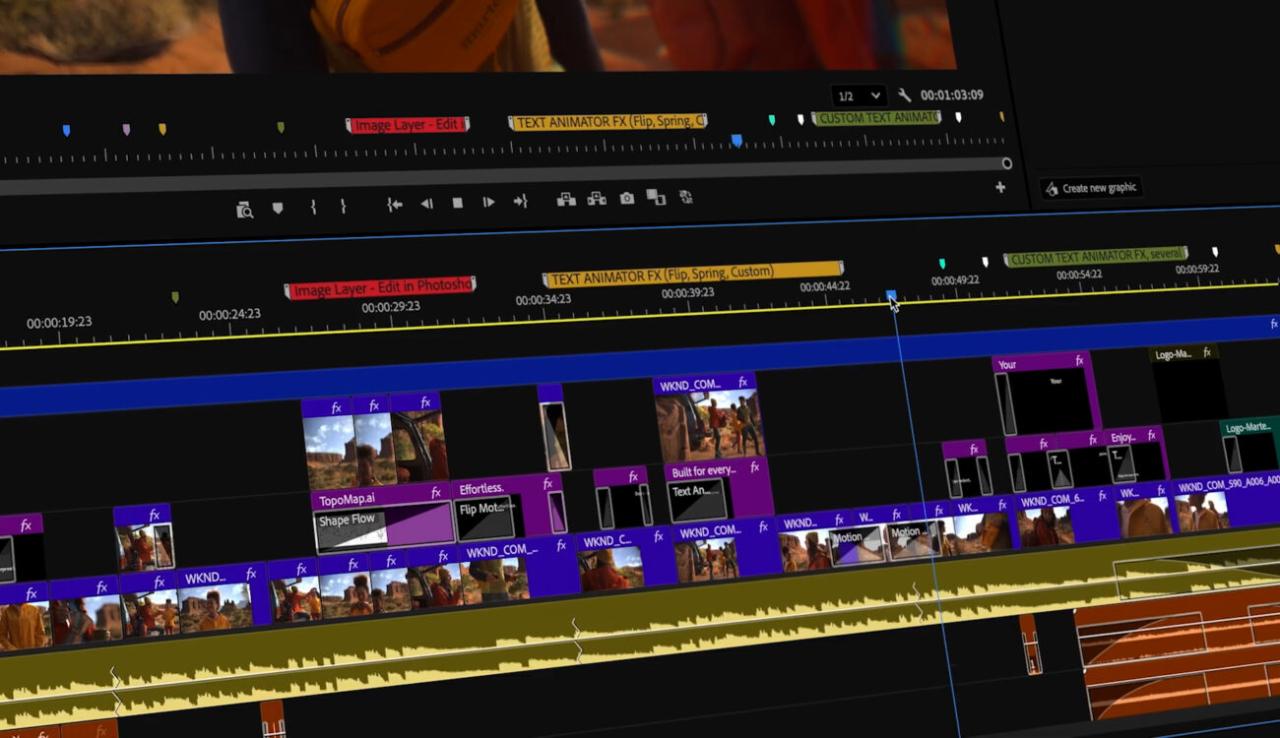Image resolution: width=1280 pixels, height=738 pixels.
Task: Export a frame with the camera icon
Action: point(627,197)
